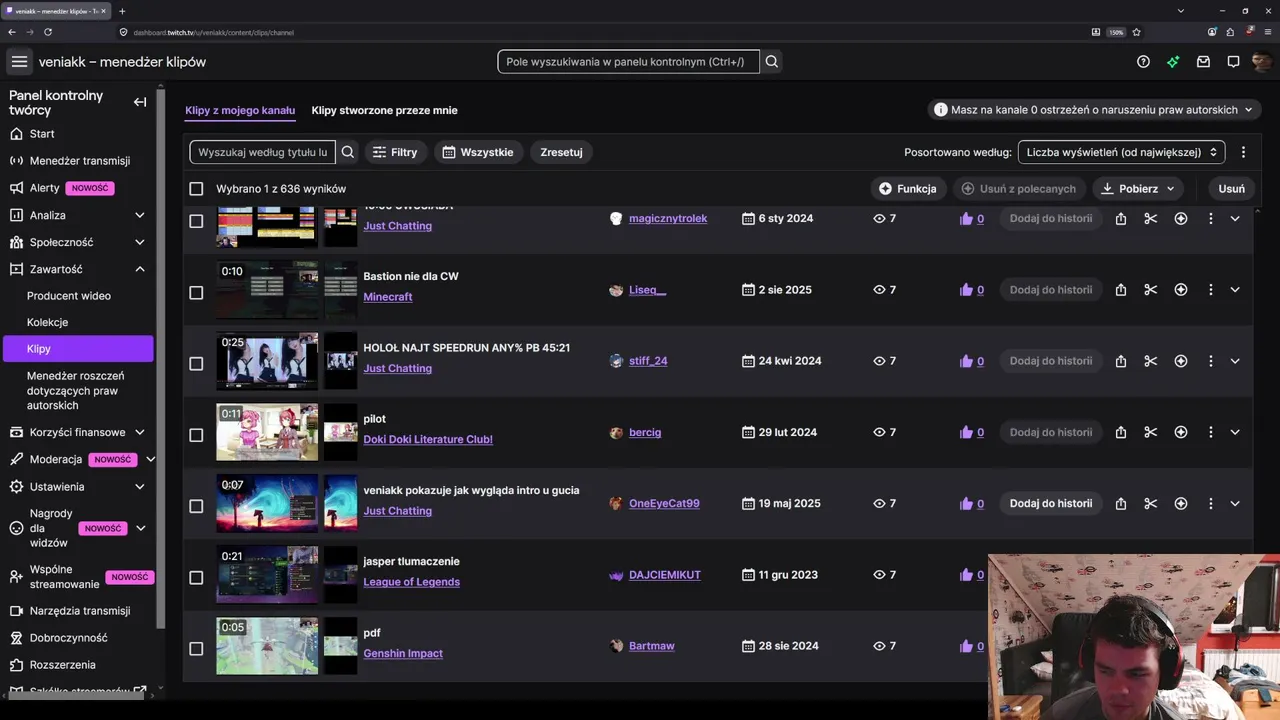This screenshot has height=720, width=1280.
Task: Open Kolekcje in the sidebar
Action: 47,323
